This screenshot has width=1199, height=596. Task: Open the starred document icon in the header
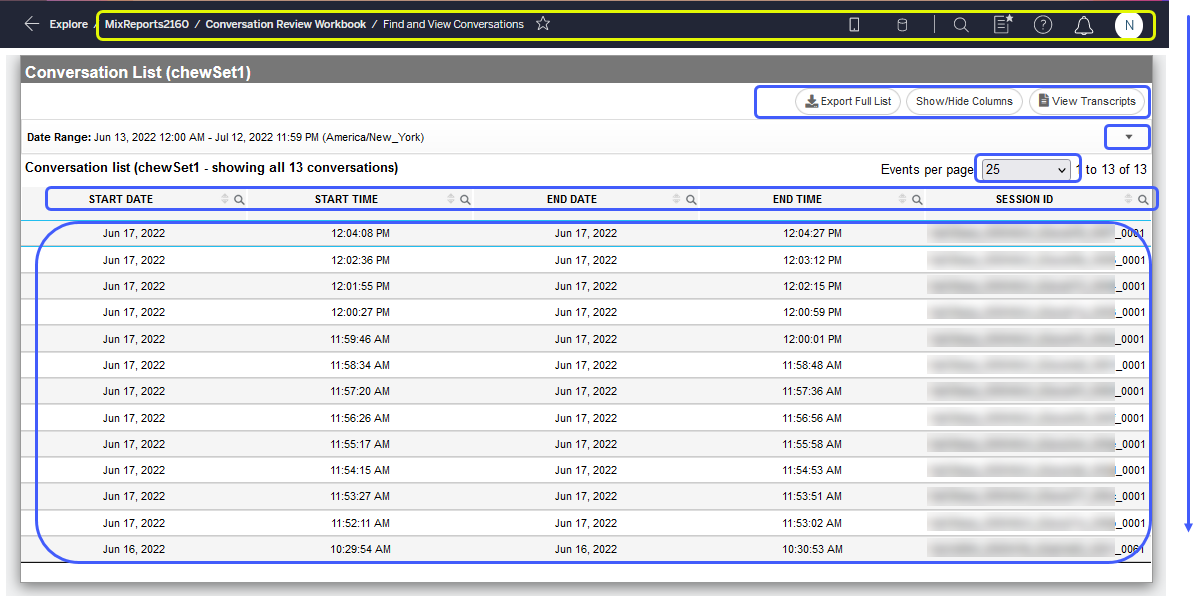point(1002,25)
